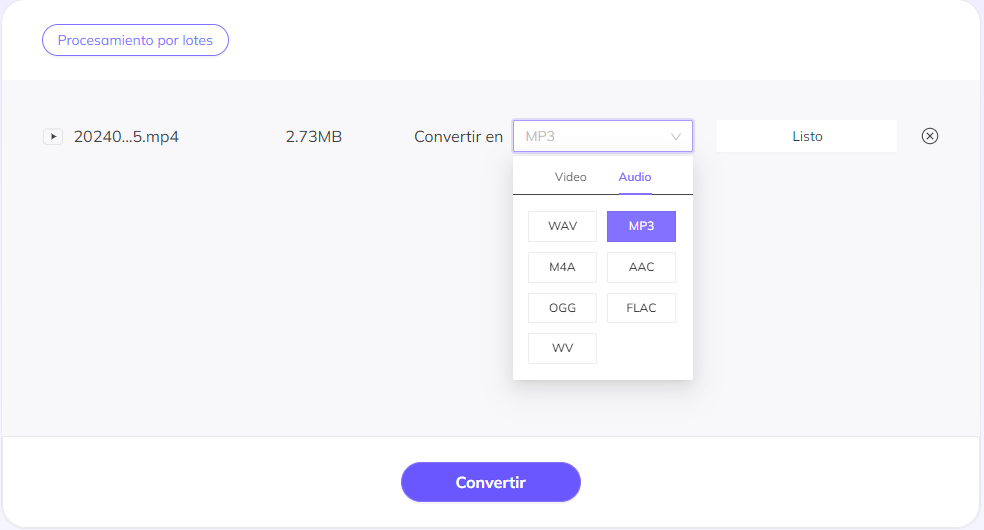Switch to the Video tab

click(570, 177)
